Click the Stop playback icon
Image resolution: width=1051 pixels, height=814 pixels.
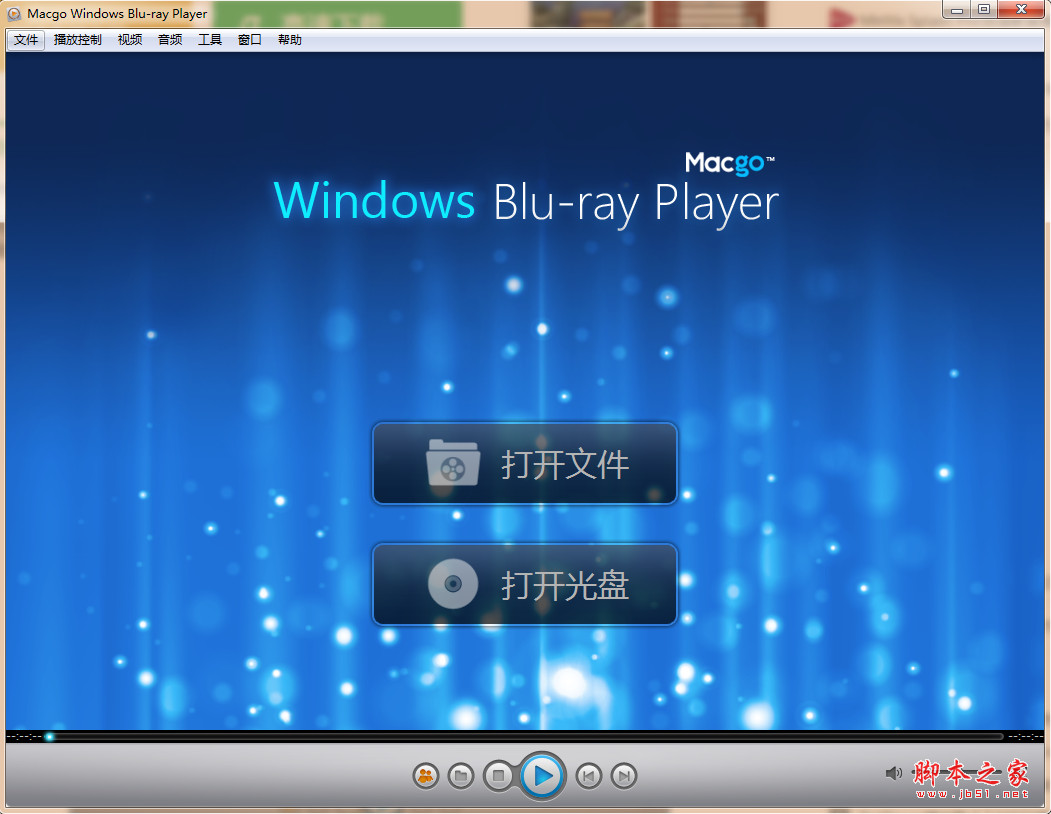(x=498, y=776)
